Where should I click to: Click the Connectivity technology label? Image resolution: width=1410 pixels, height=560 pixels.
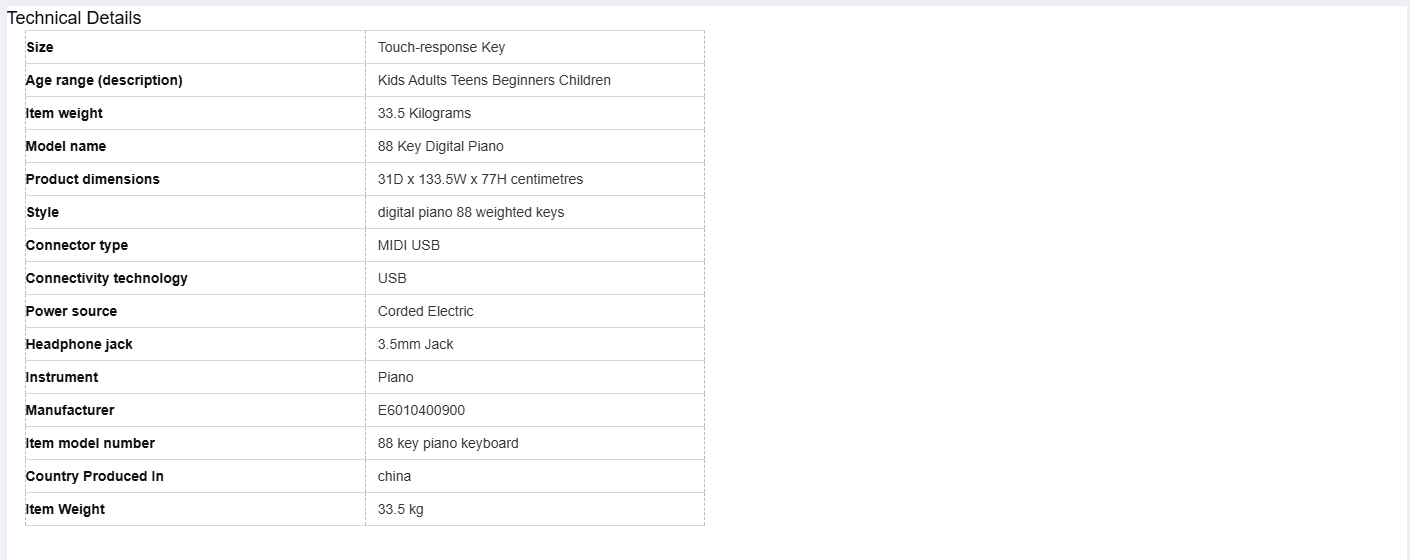pyautogui.click(x=107, y=278)
